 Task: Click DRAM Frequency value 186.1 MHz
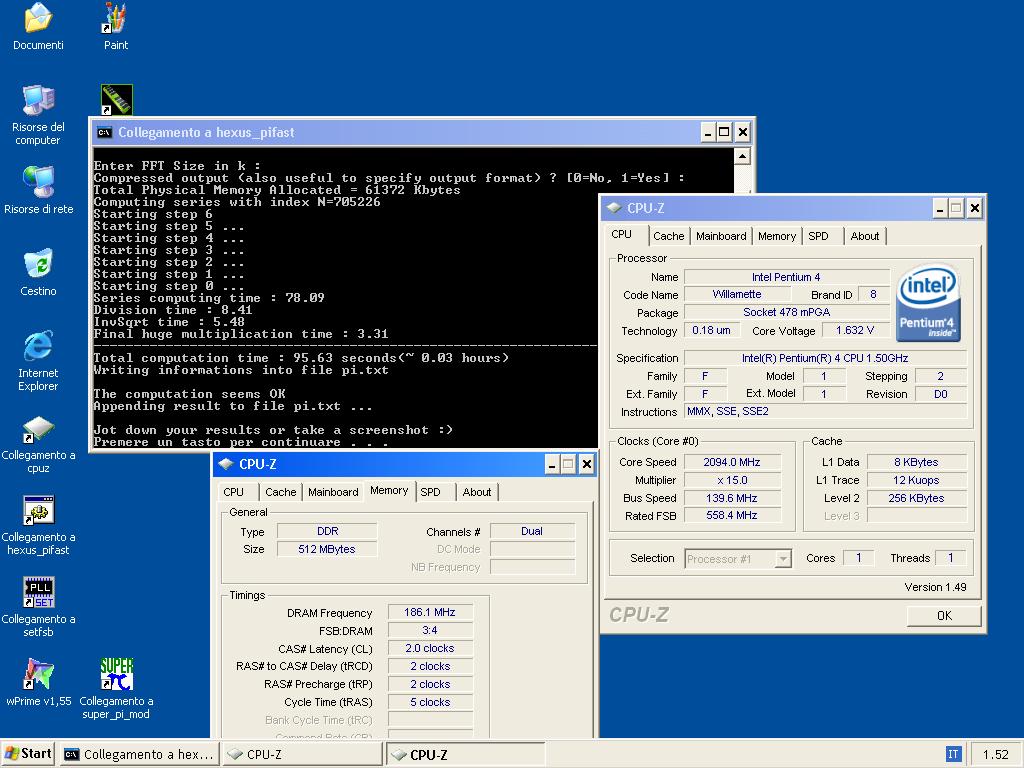pyautogui.click(x=430, y=612)
